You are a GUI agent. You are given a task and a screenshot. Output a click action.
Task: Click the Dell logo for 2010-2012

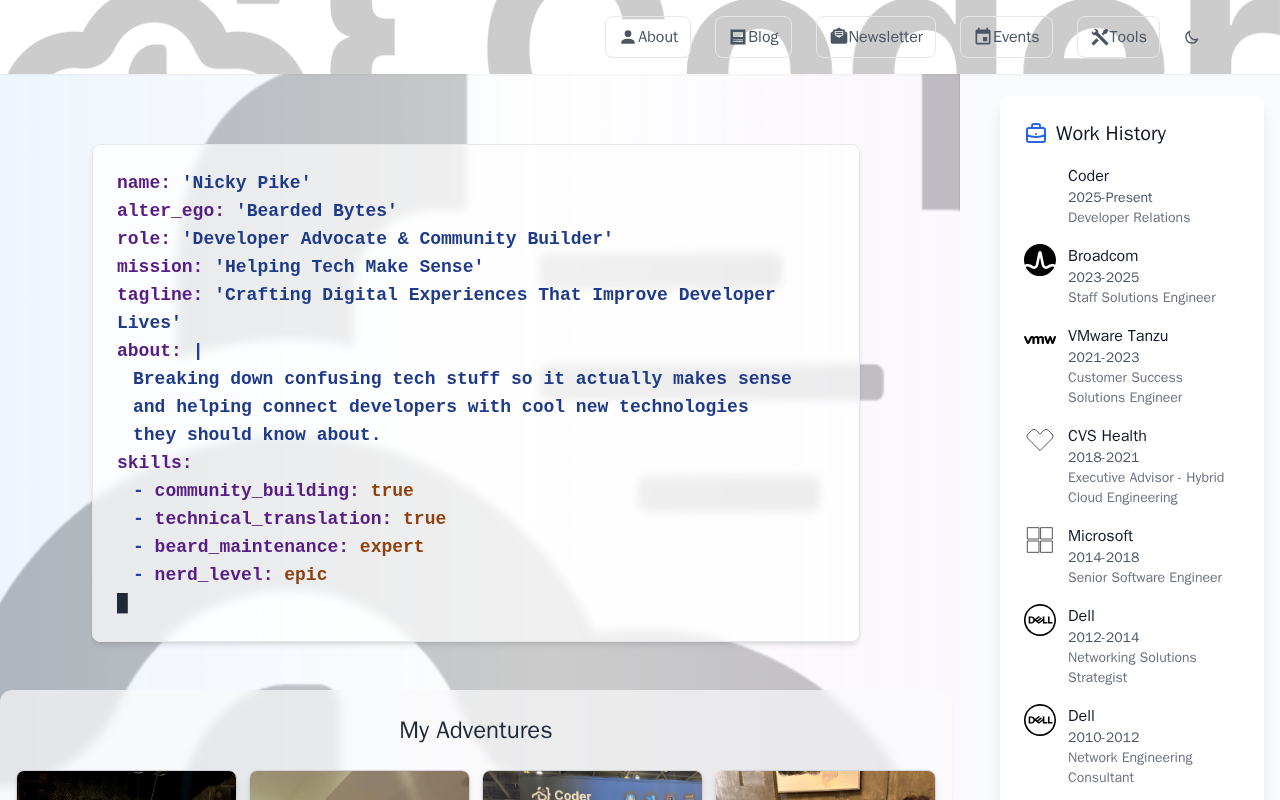pos(1040,720)
